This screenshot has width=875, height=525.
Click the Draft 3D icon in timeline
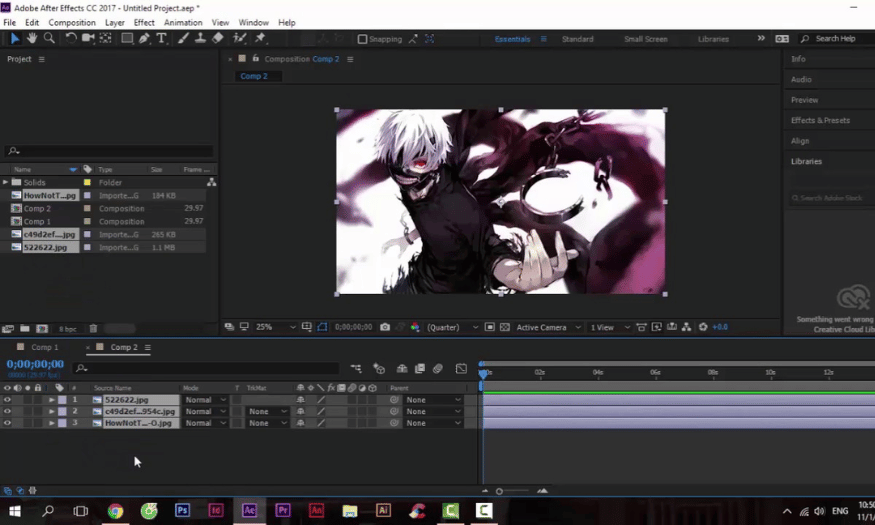(x=379, y=368)
